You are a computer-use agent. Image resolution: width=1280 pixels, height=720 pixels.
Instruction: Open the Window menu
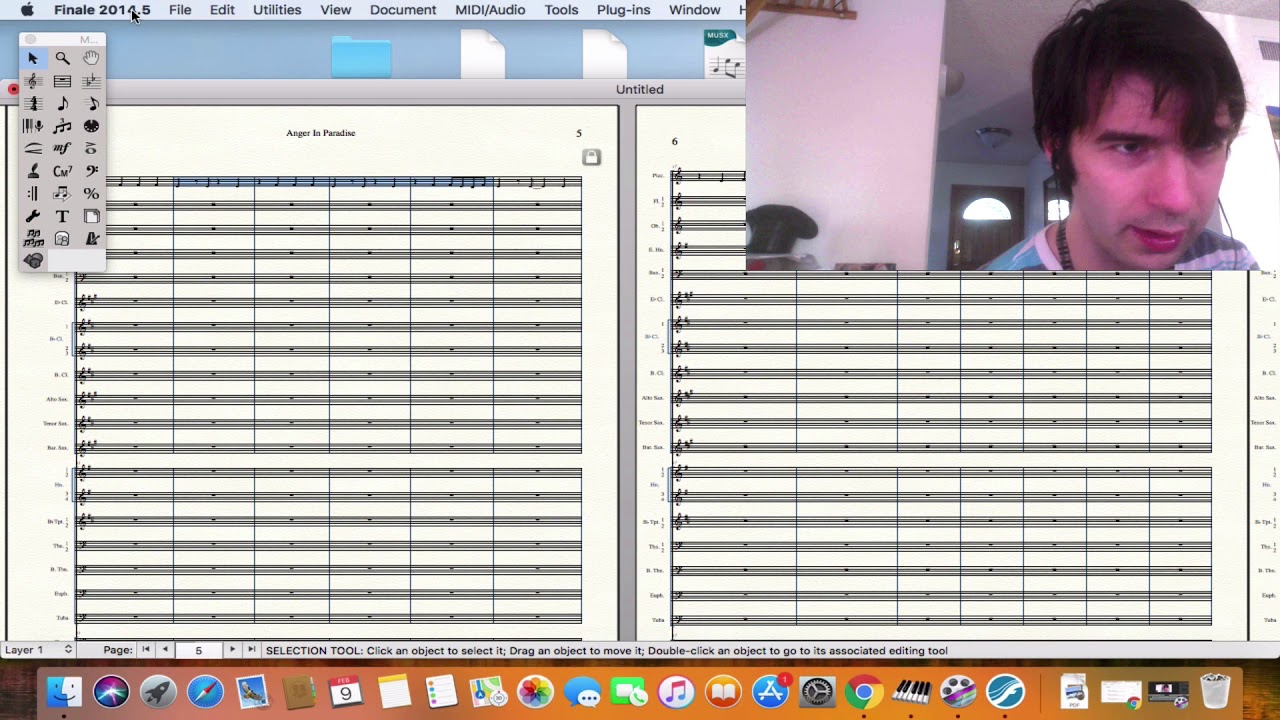coord(694,10)
